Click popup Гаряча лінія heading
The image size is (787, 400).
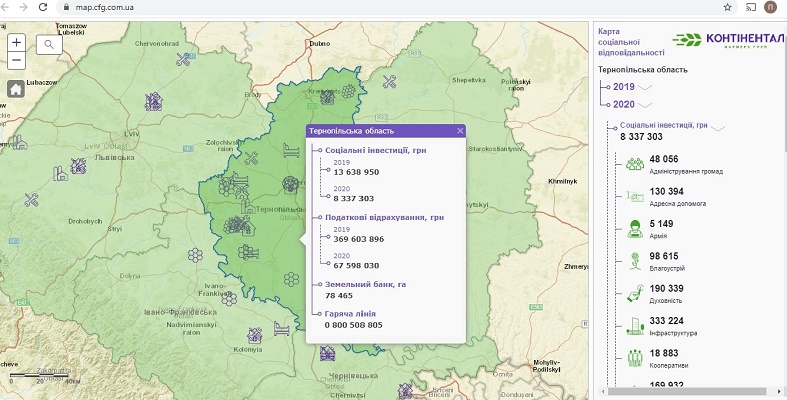tap(350, 314)
